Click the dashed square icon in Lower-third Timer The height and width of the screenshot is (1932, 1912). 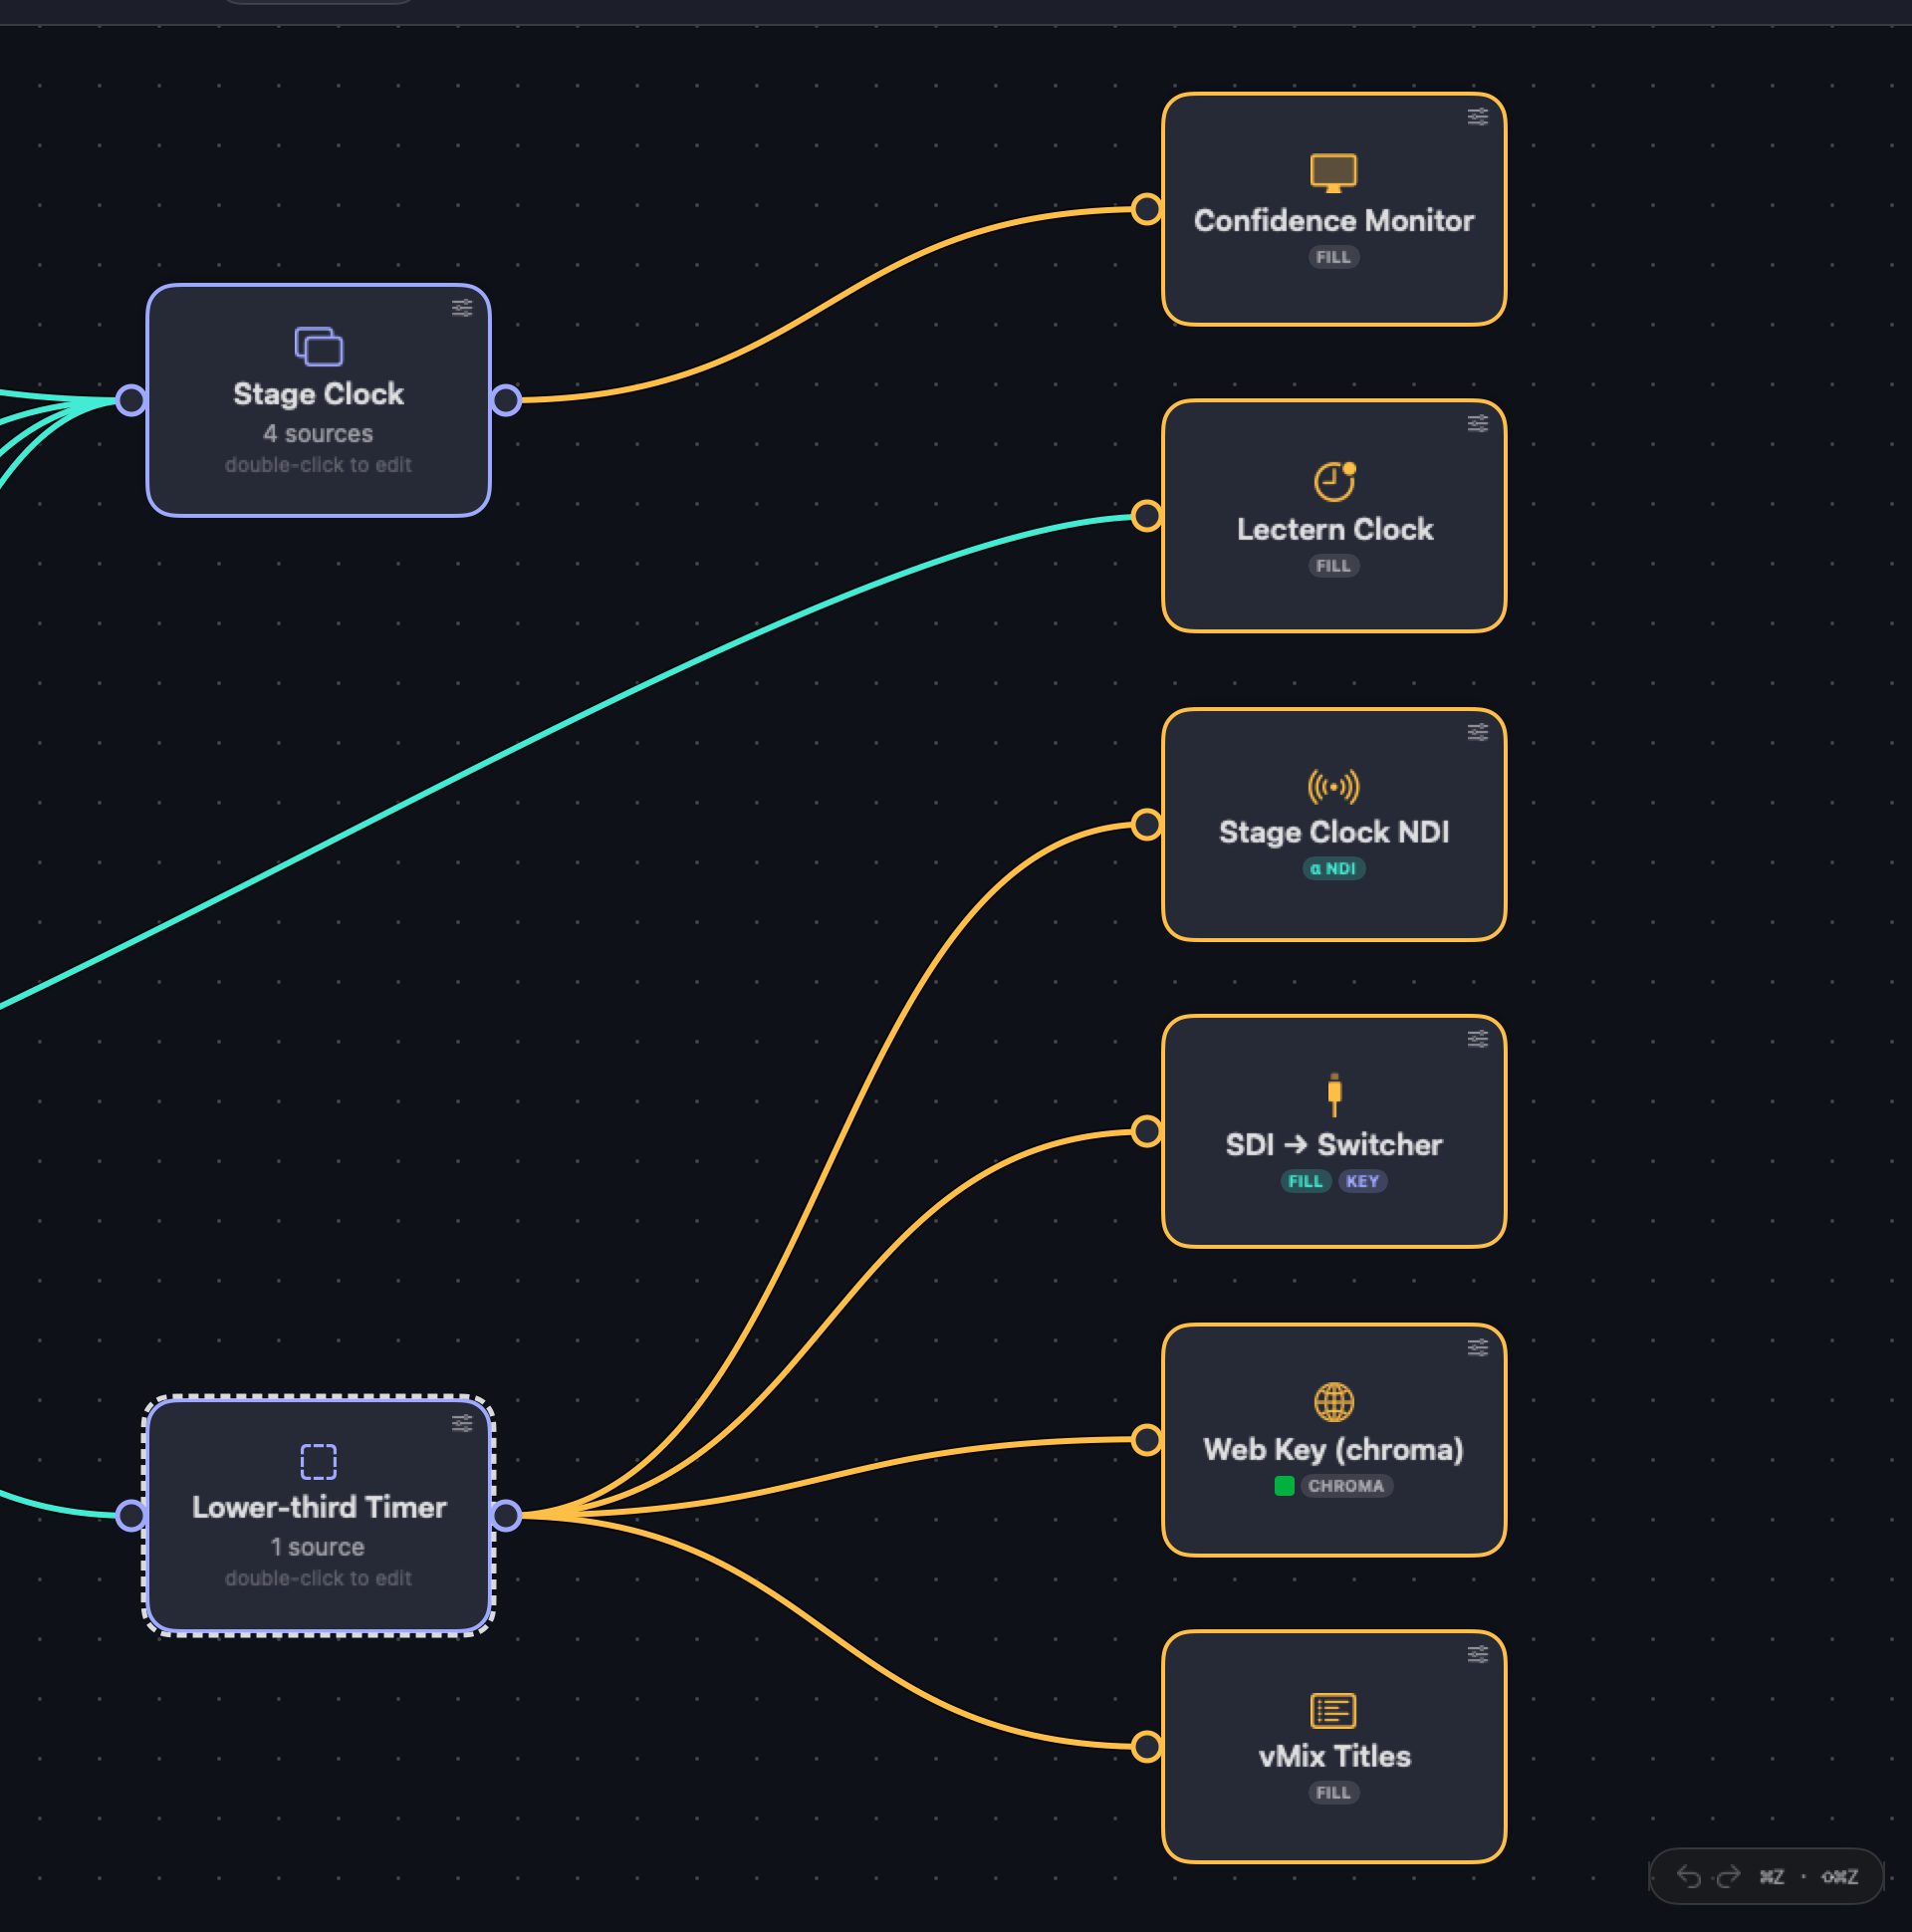319,1461
